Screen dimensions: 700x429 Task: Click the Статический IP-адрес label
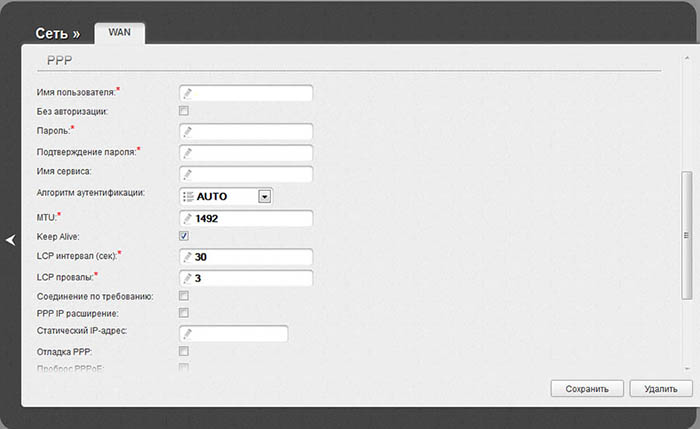tap(82, 331)
